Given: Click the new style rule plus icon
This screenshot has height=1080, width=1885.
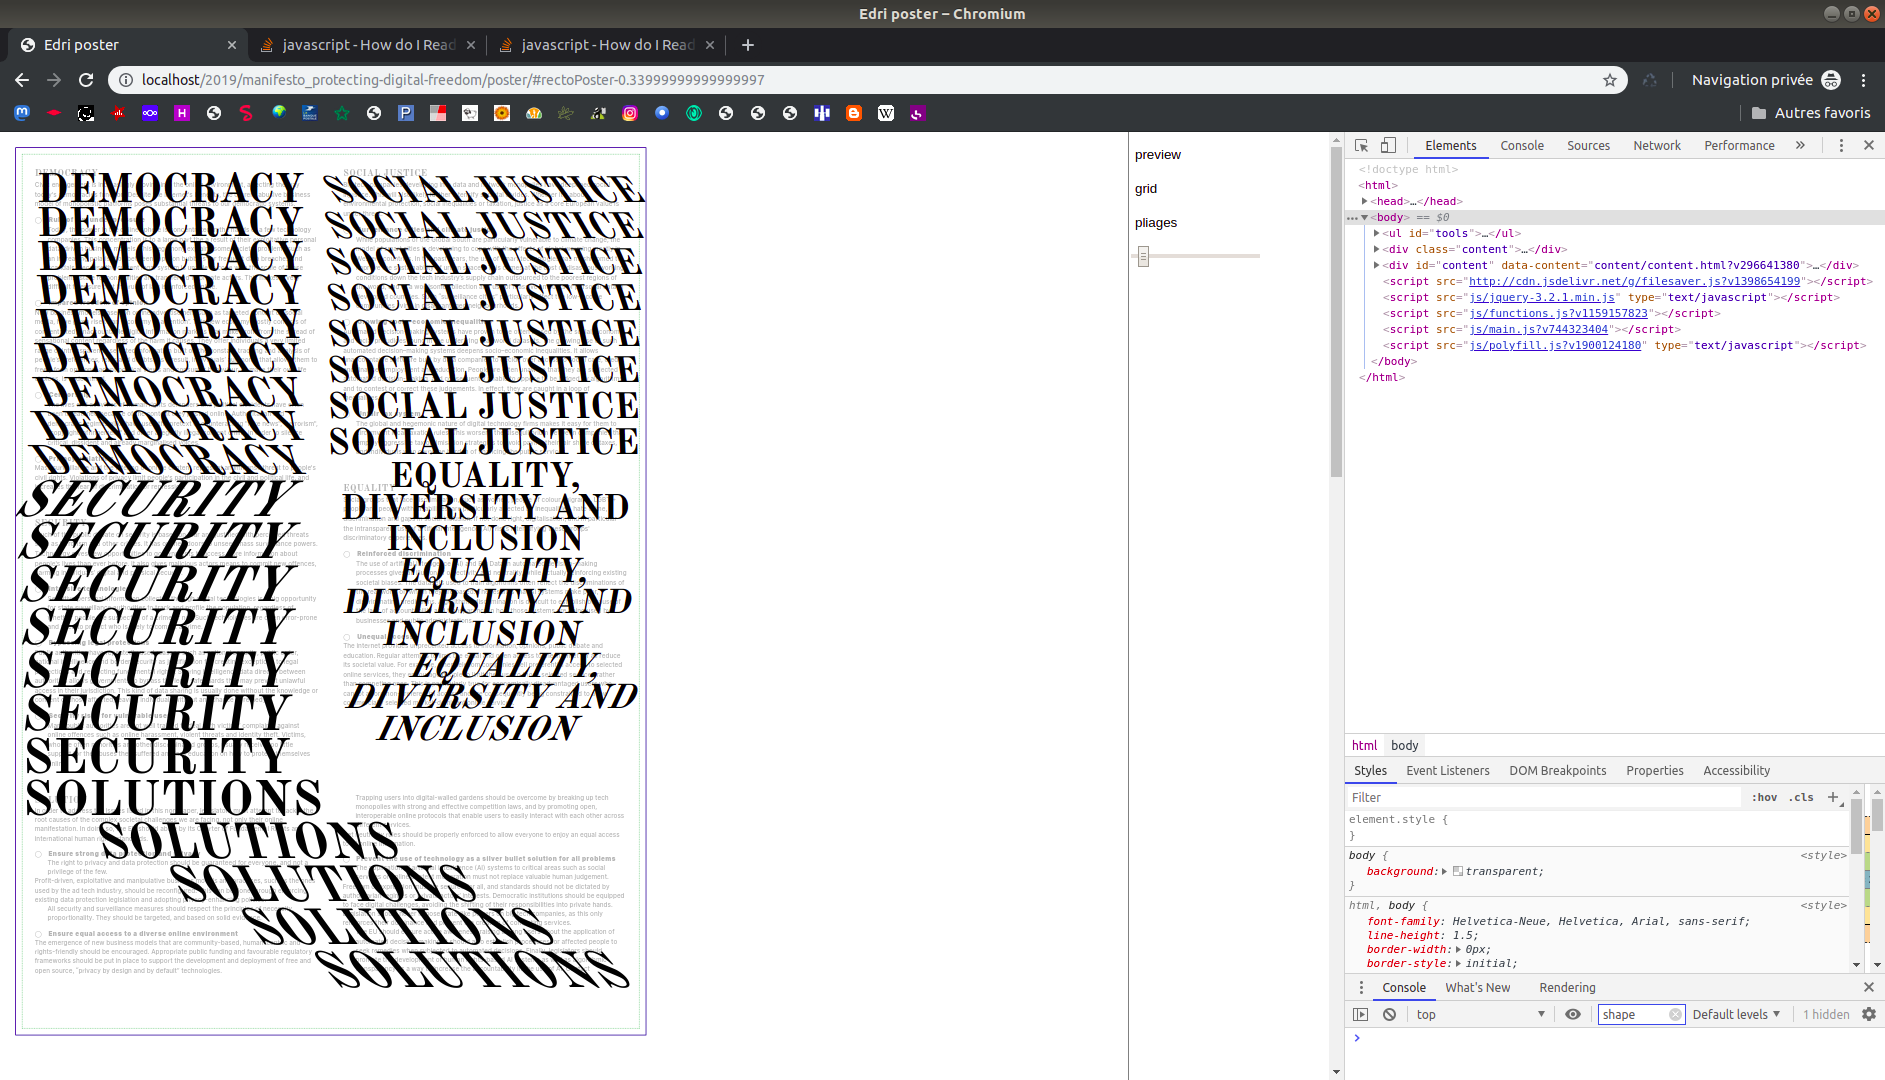Looking at the screenshot, I should (x=1833, y=797).
